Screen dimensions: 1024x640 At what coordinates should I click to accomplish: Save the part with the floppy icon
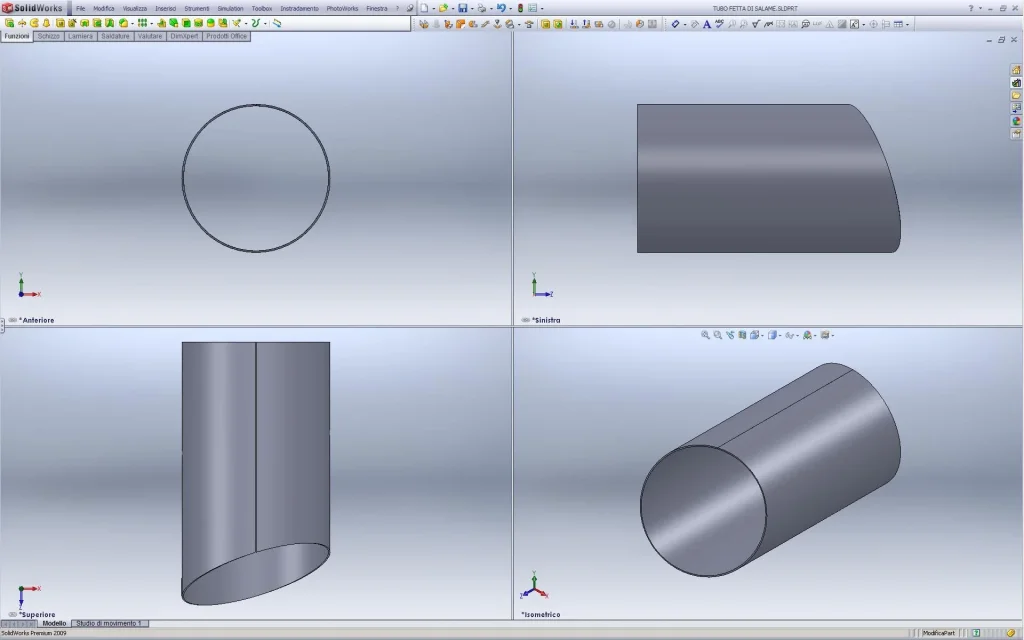pos(463,8)
